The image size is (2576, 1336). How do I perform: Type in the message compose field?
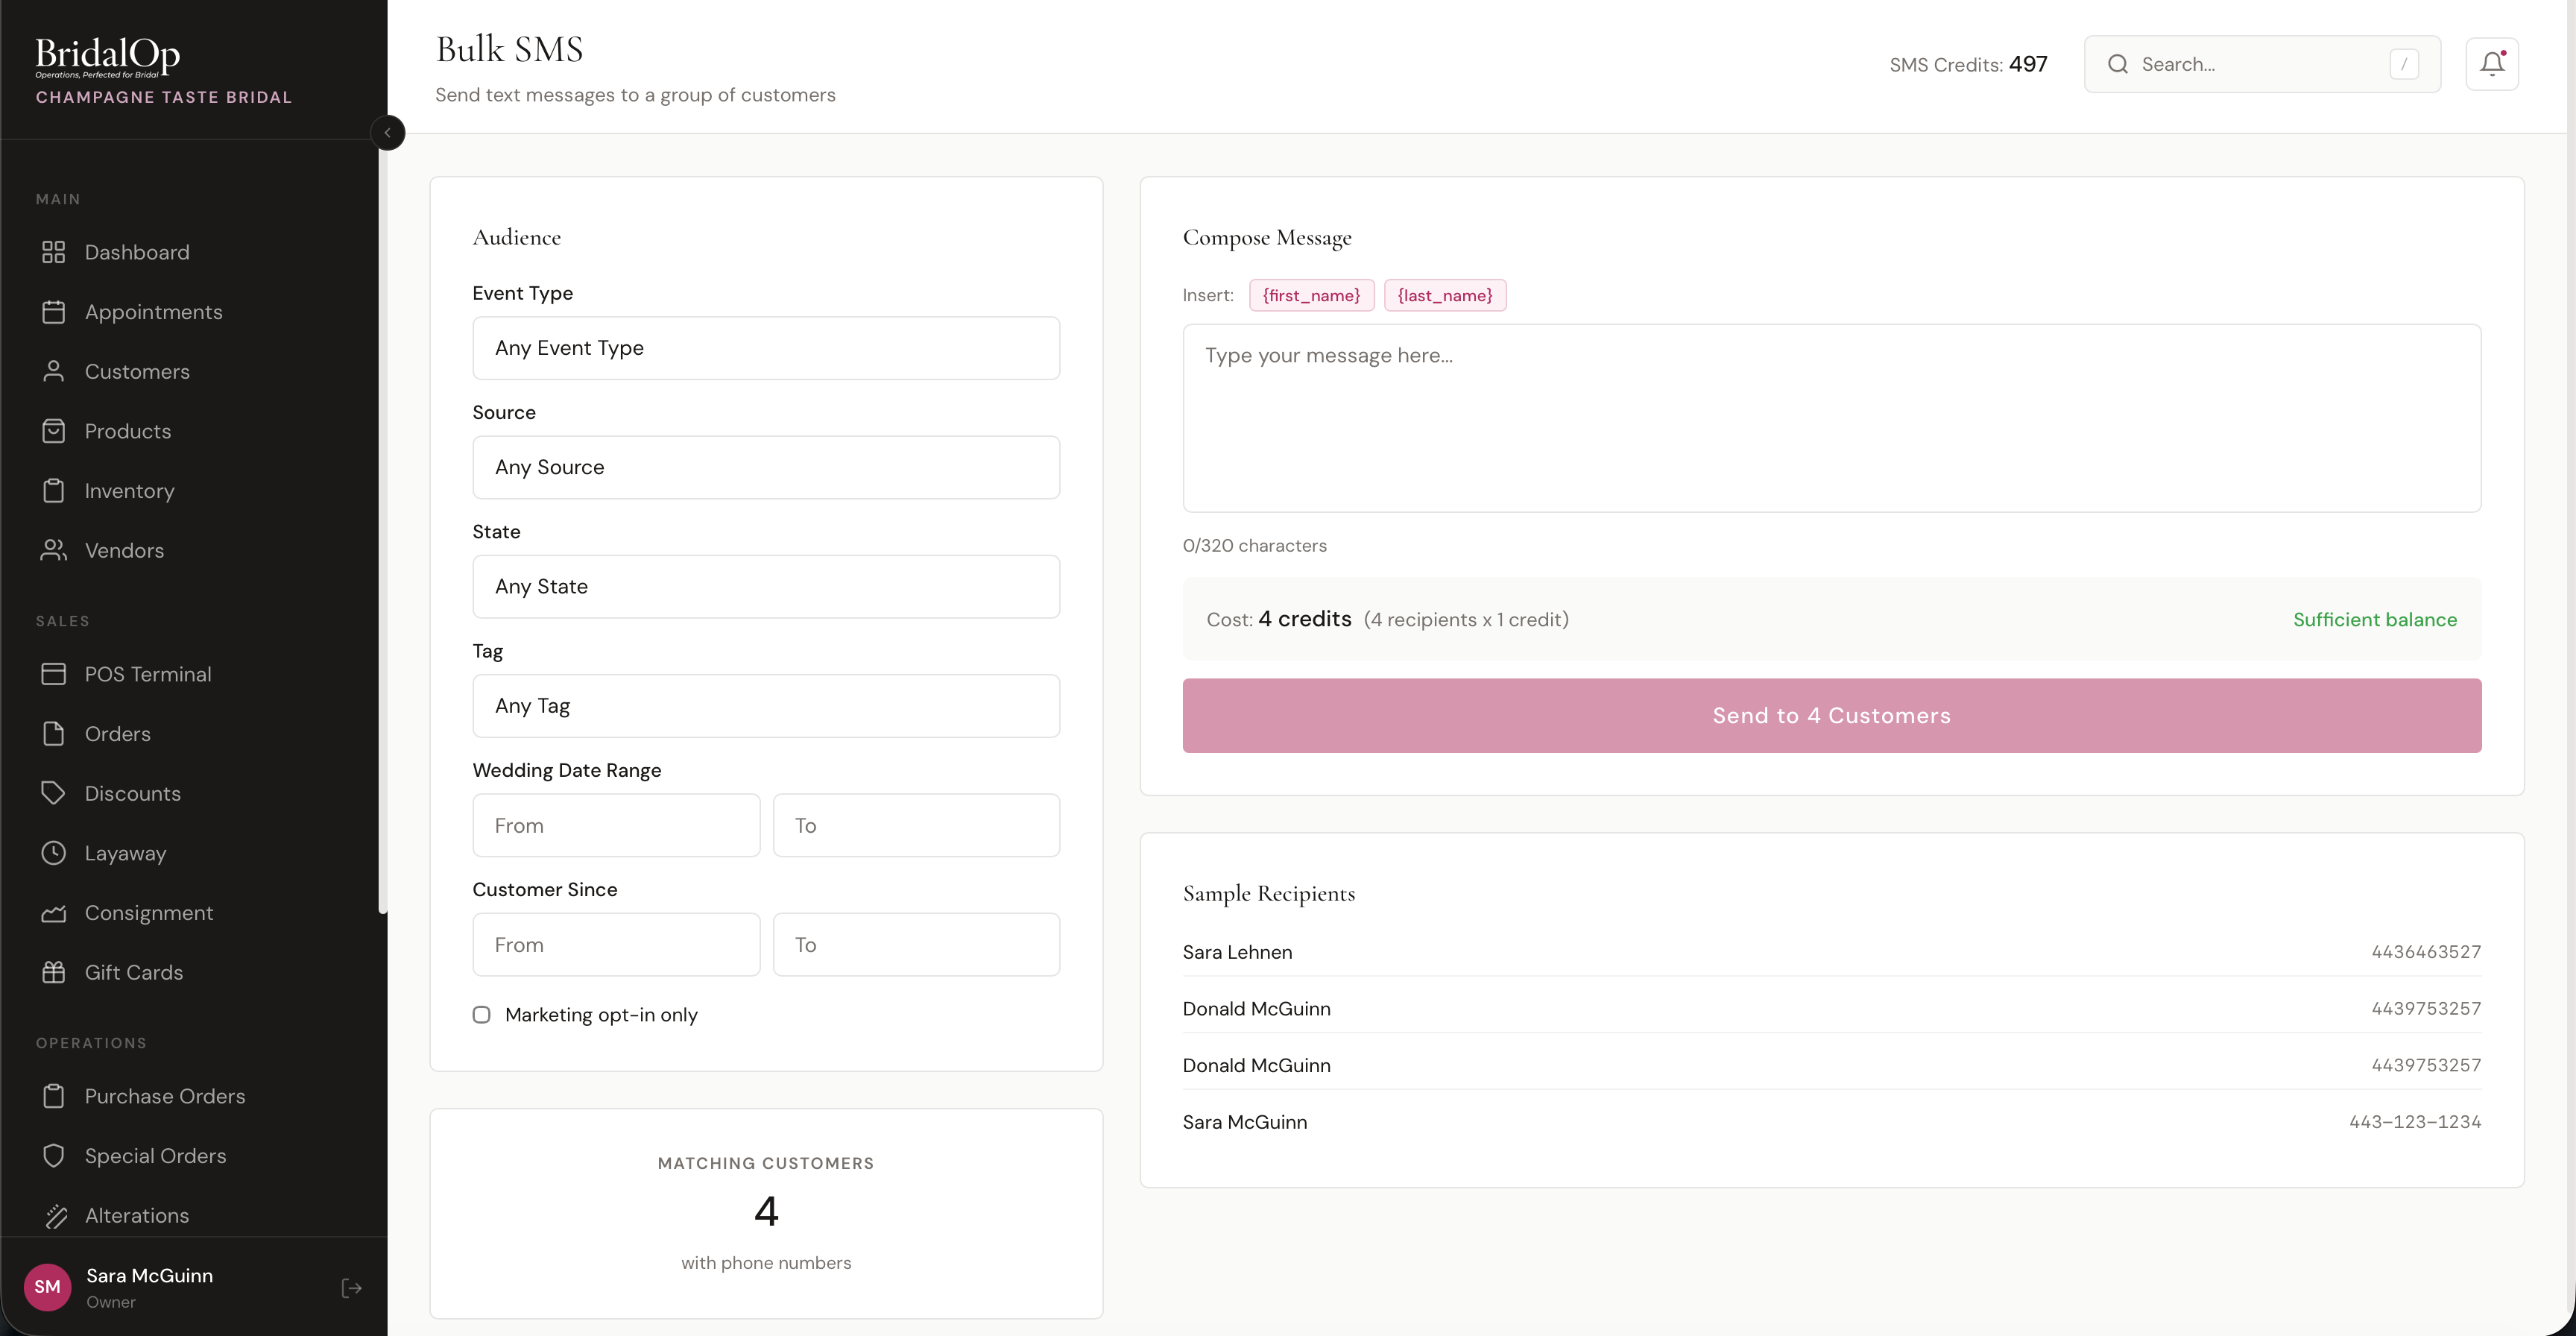coord(1830,418)
